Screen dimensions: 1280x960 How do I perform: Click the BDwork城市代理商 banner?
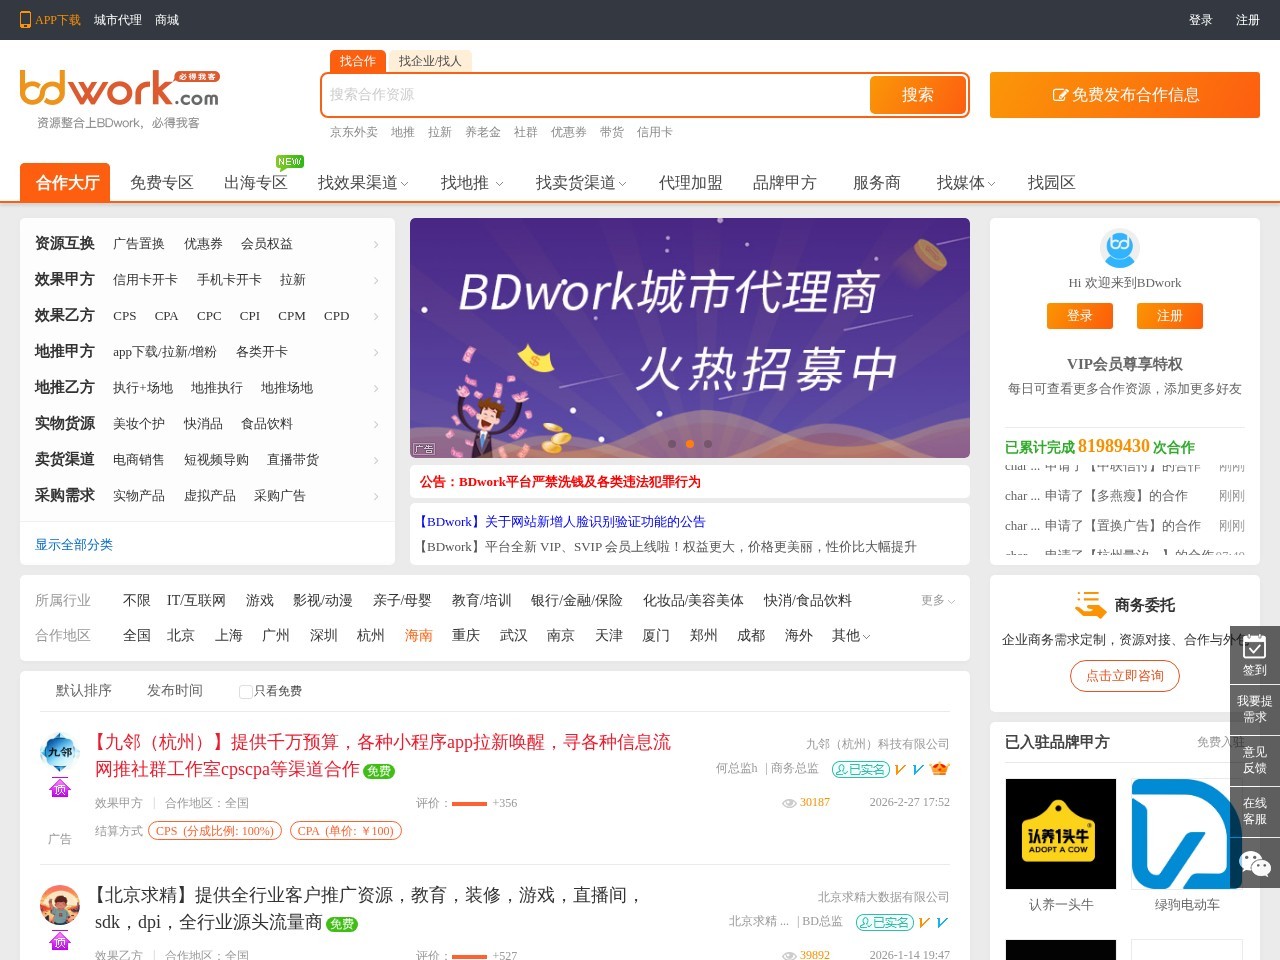pos(690,338)
